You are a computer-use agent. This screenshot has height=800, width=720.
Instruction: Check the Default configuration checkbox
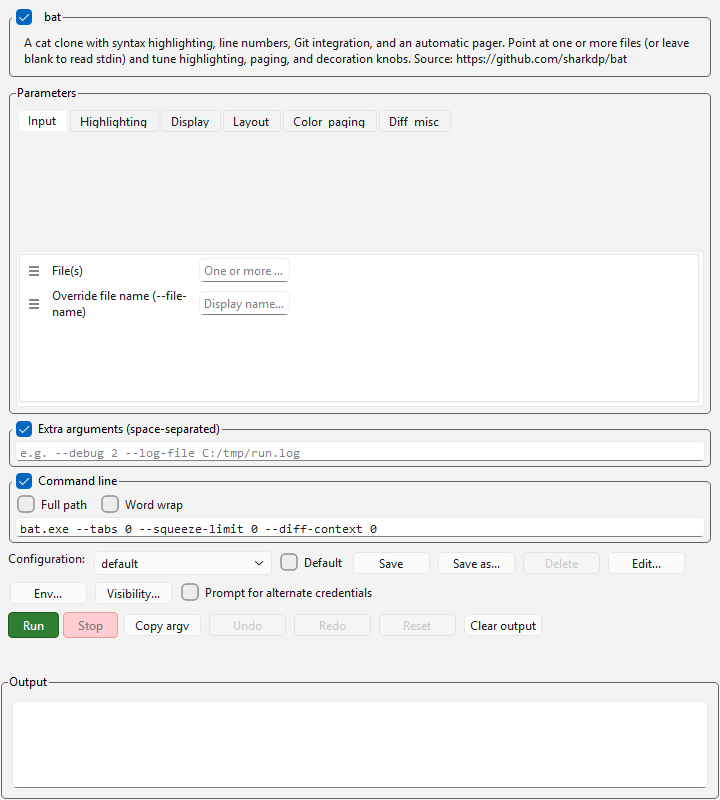(289, 563)
